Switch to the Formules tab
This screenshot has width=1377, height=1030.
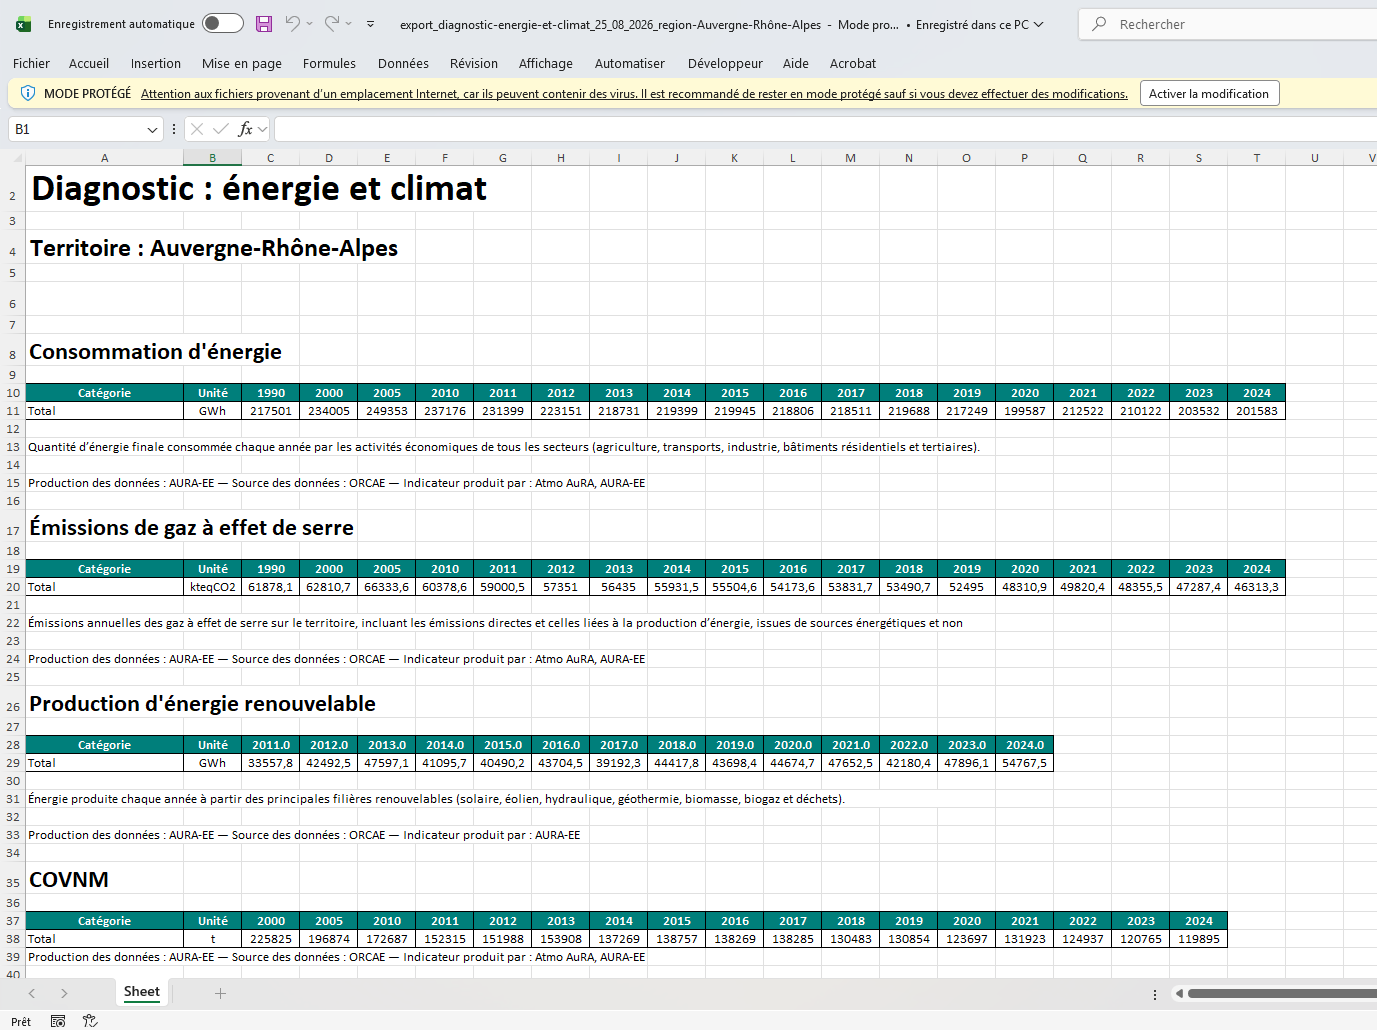(x=329, y=63)
